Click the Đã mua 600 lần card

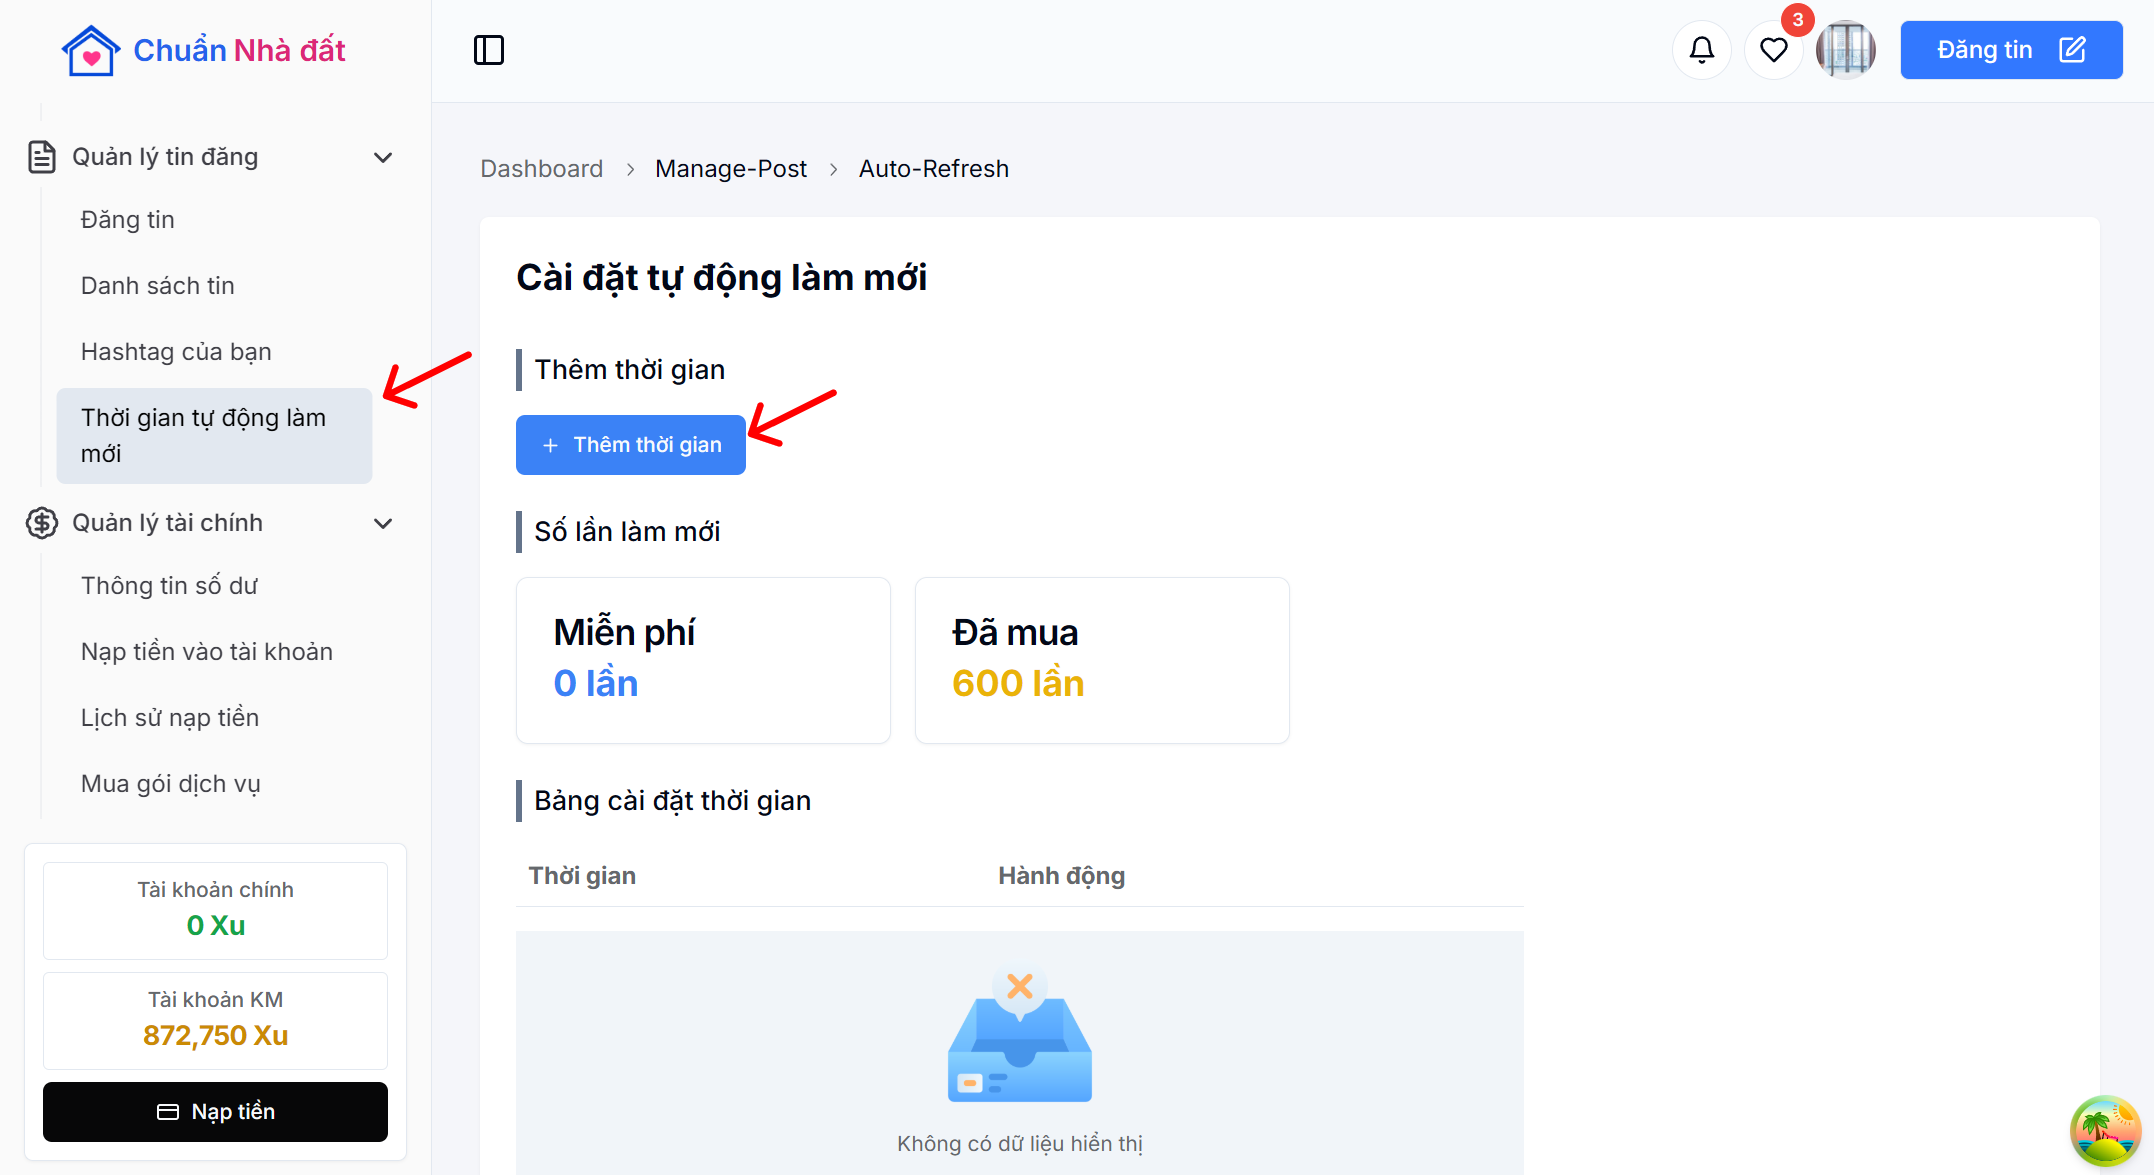(1102, 660)
